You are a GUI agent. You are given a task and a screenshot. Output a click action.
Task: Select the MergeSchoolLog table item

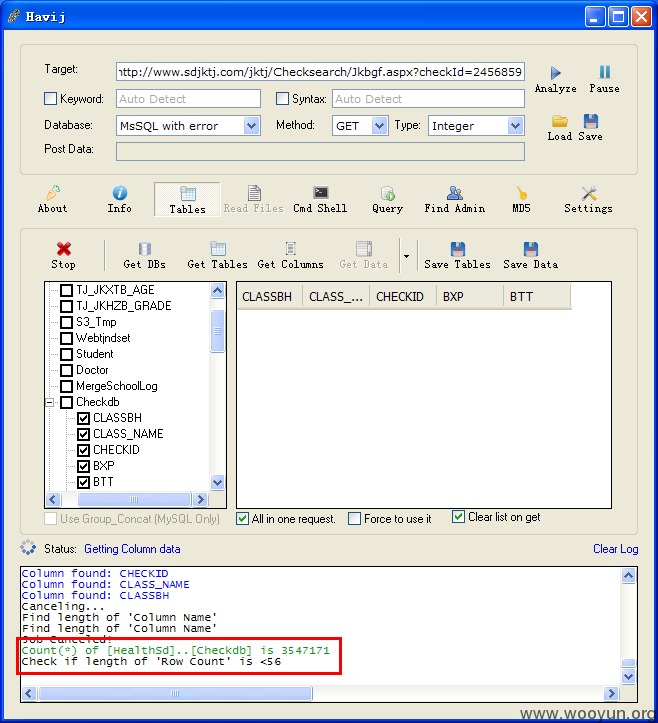tap(117, 386)
